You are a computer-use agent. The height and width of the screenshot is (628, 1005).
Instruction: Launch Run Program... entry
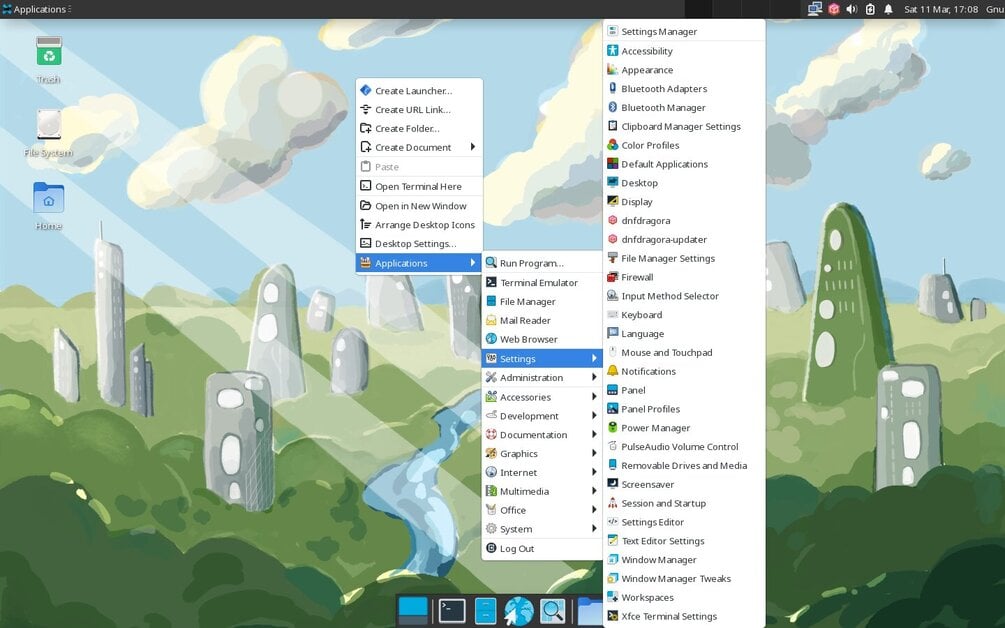[542, 263]
